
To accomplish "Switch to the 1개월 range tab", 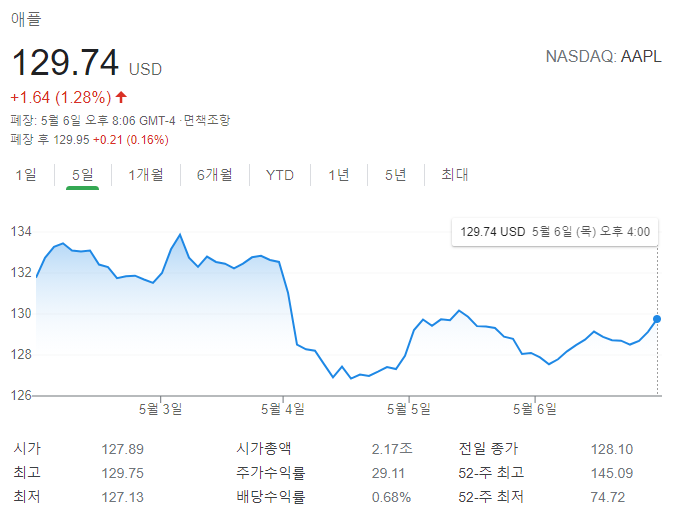I will (x=146, y=175).
